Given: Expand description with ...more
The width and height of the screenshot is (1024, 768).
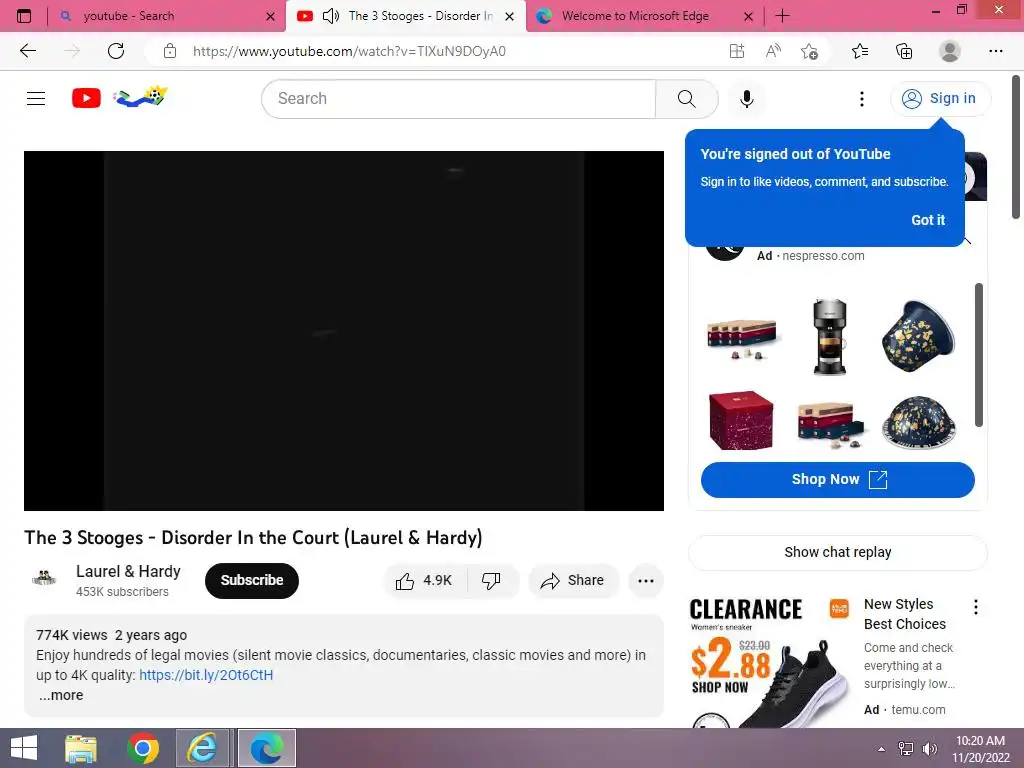Looking at the screenshot, I should tap(61, 696).
